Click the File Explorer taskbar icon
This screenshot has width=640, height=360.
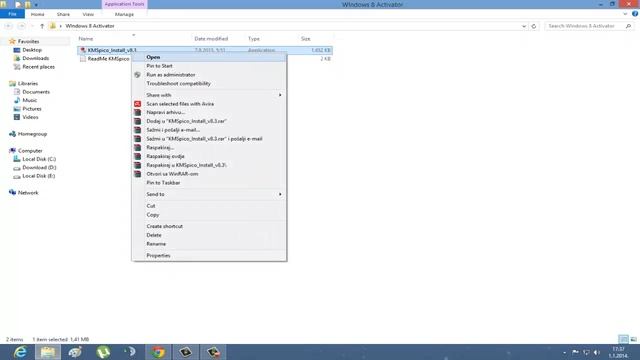pos(48,351)
